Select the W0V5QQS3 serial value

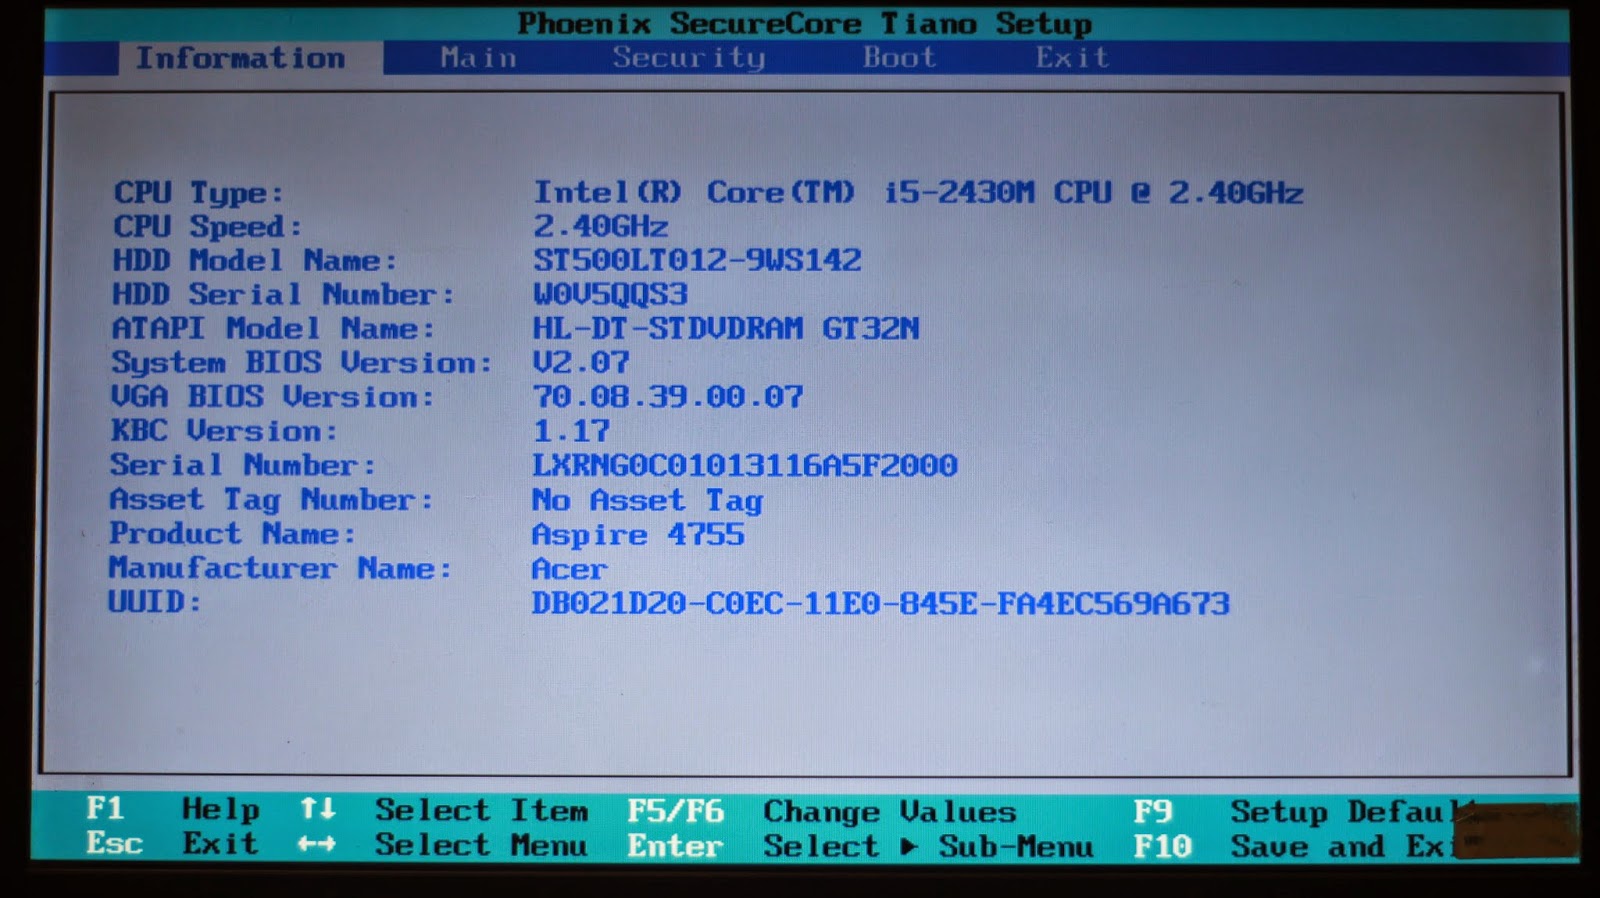610,294
